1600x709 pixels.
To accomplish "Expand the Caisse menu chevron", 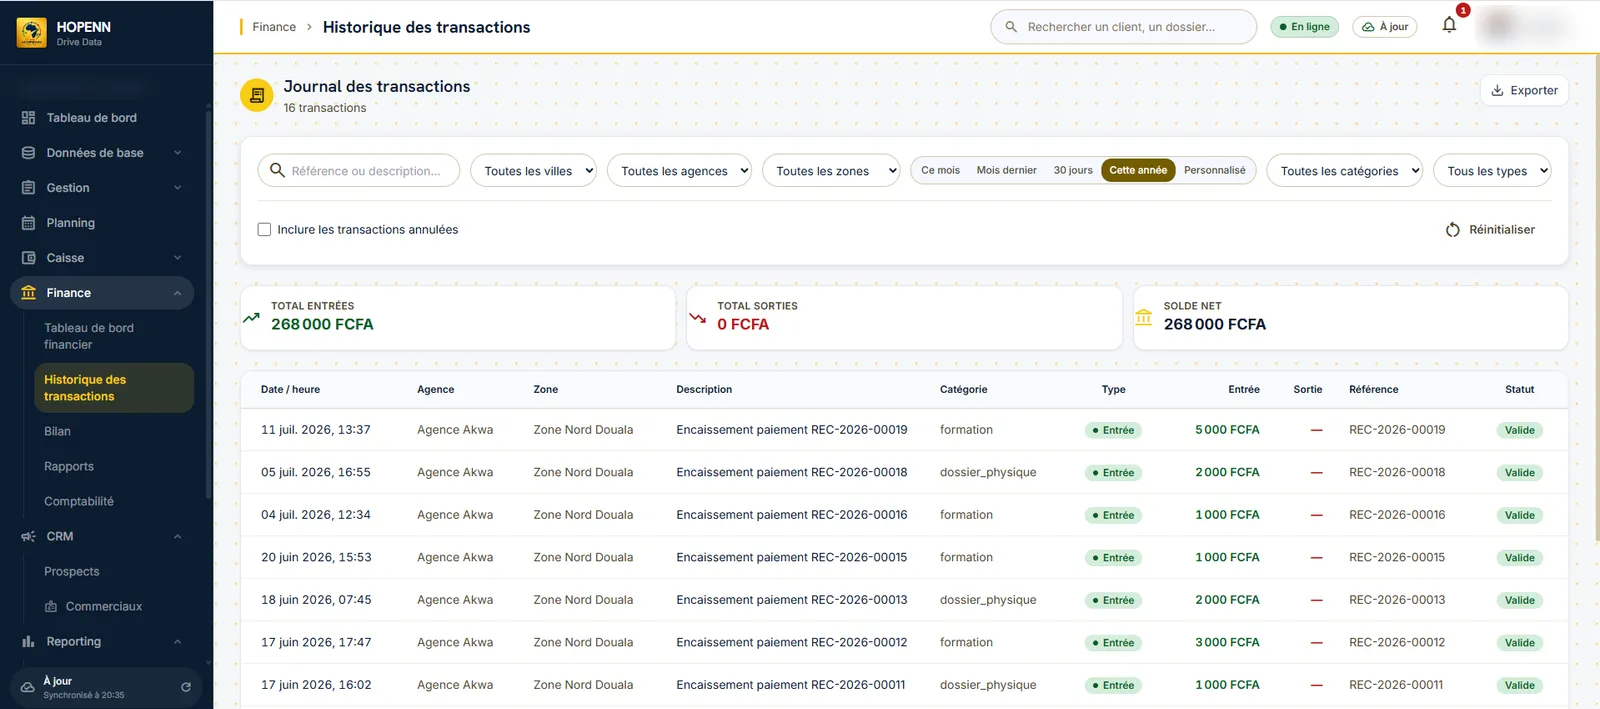I will pos(178,258).
